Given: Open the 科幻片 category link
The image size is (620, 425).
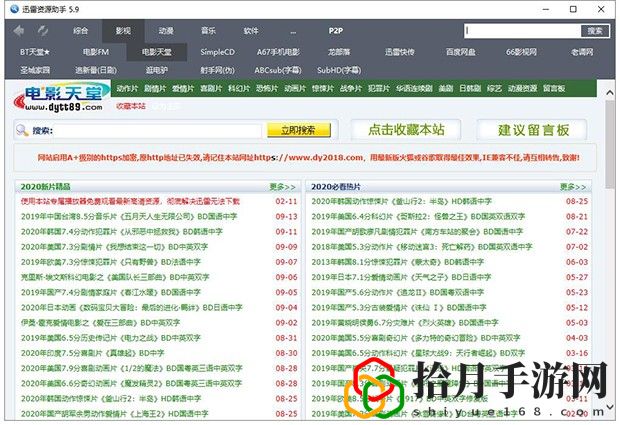Looking at the screenshot, I should [x=239, y=89].
